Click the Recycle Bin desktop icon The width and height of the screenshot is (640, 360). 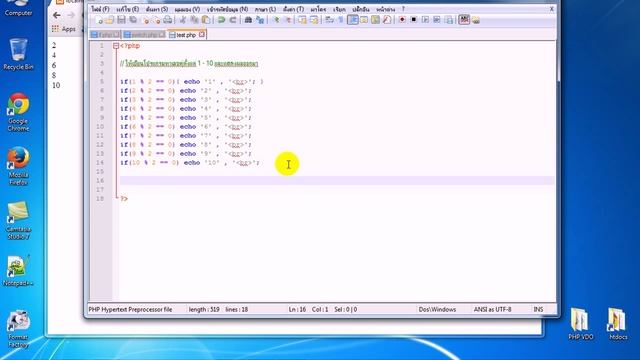click(18, 54)
